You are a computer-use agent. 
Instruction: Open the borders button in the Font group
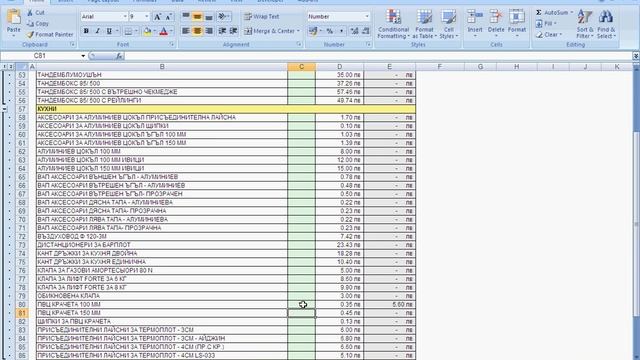[x=128, y=31]
